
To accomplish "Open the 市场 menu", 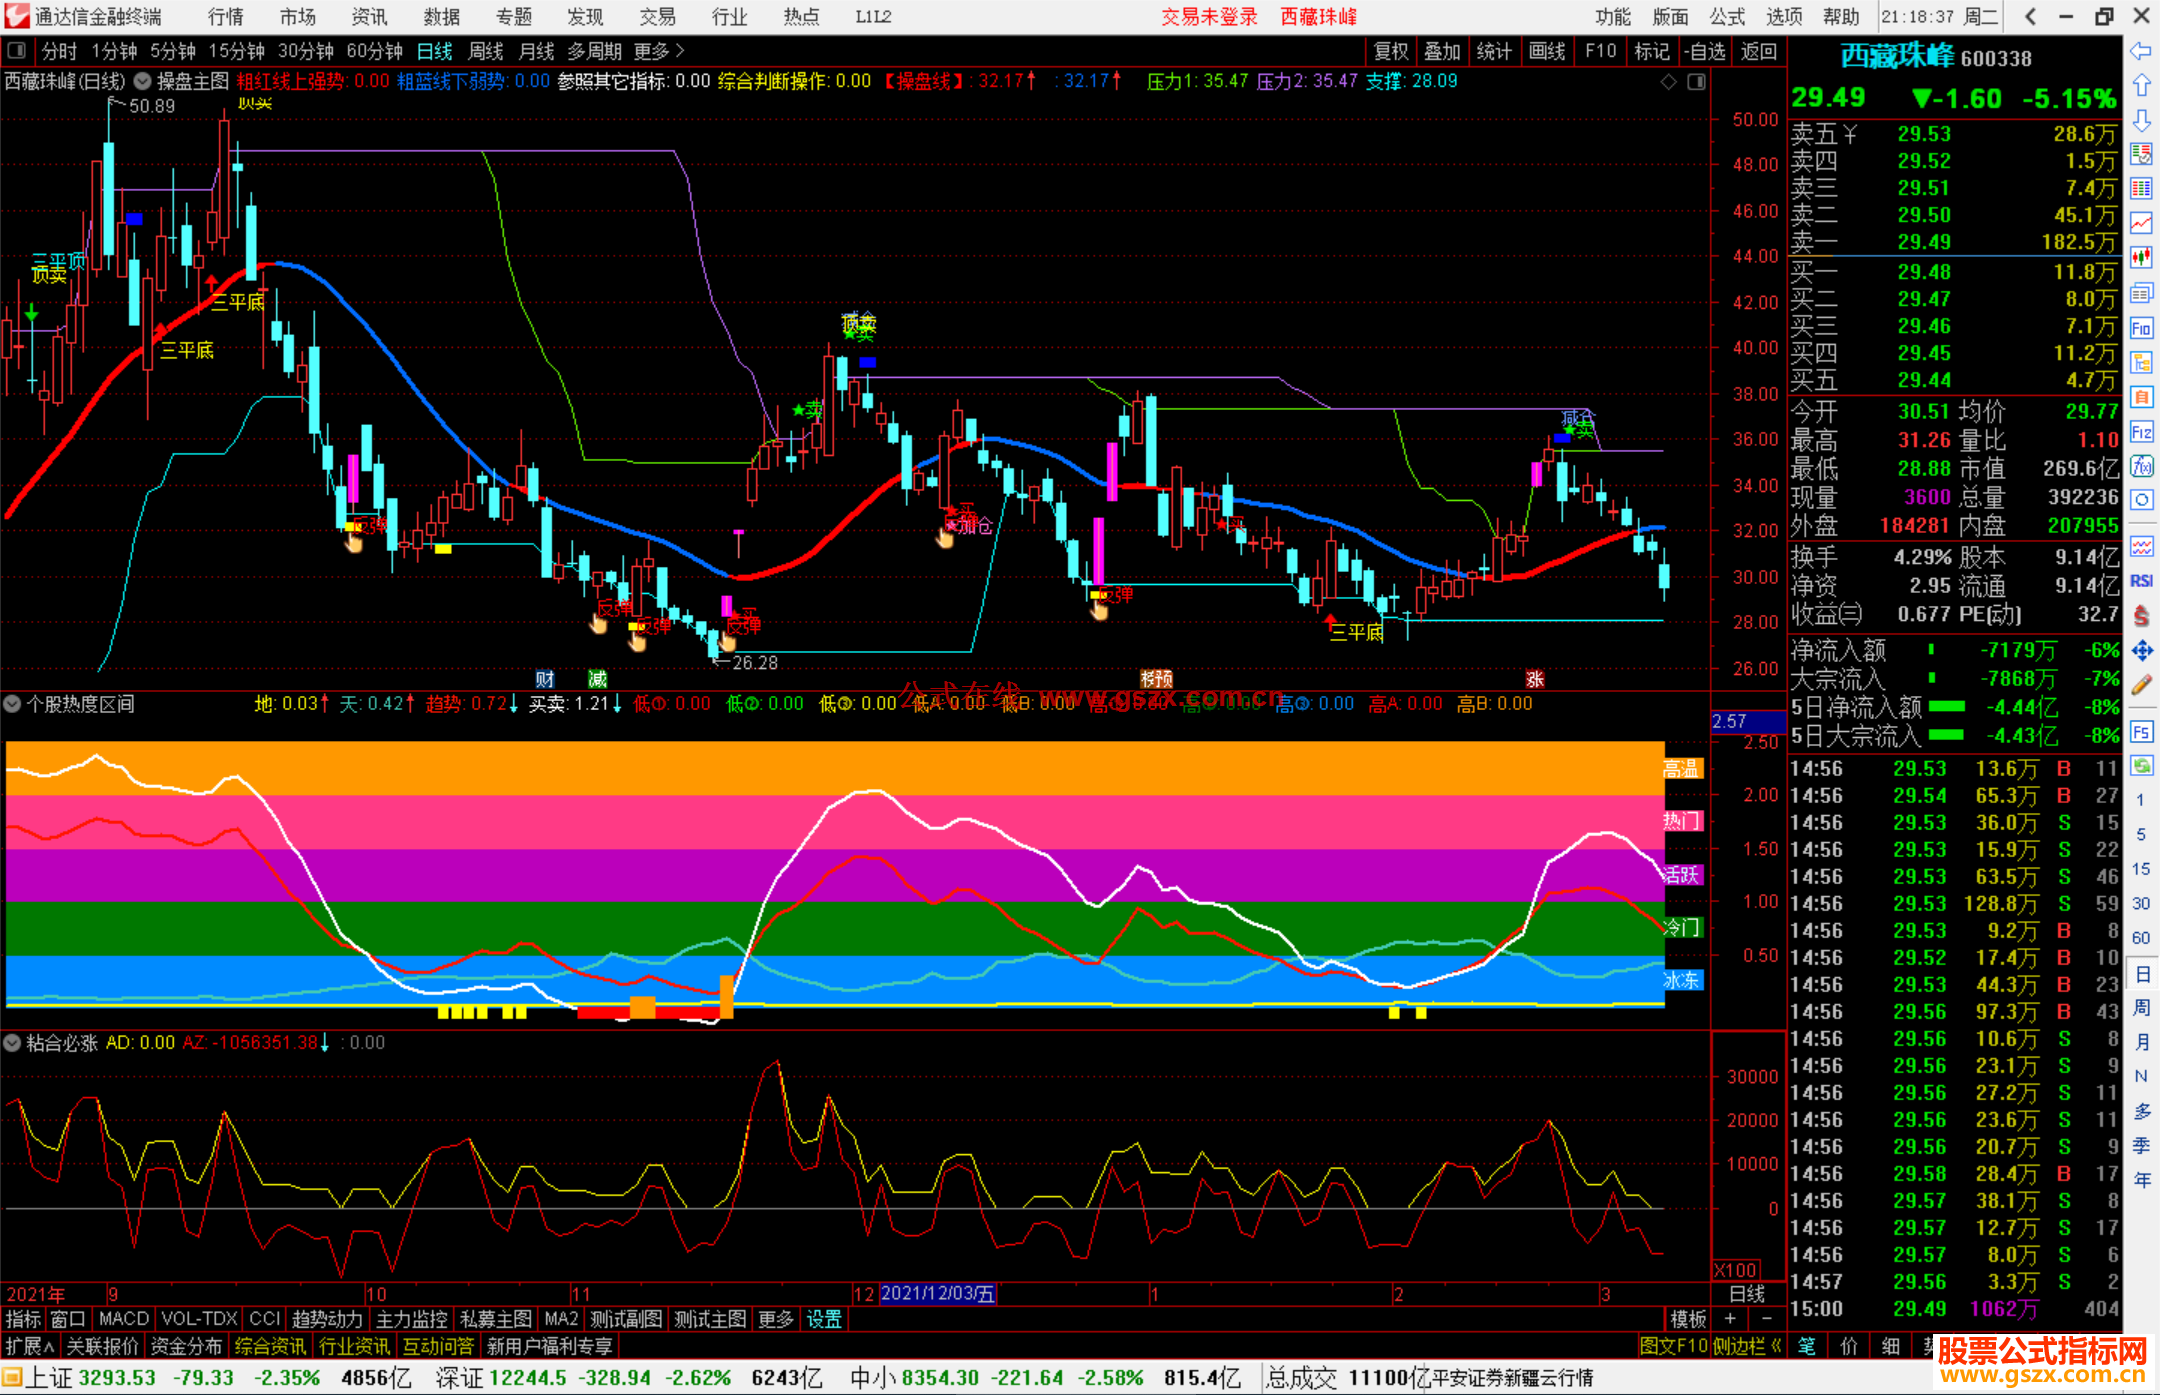I will [298, 17].
